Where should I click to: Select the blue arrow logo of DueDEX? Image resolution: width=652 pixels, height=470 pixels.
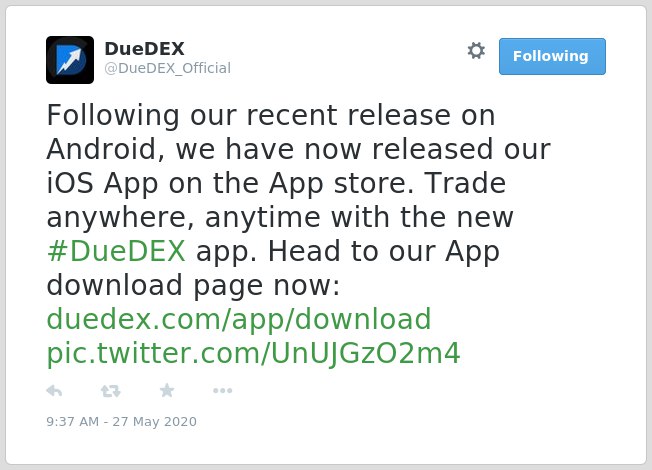coord(70,60)
